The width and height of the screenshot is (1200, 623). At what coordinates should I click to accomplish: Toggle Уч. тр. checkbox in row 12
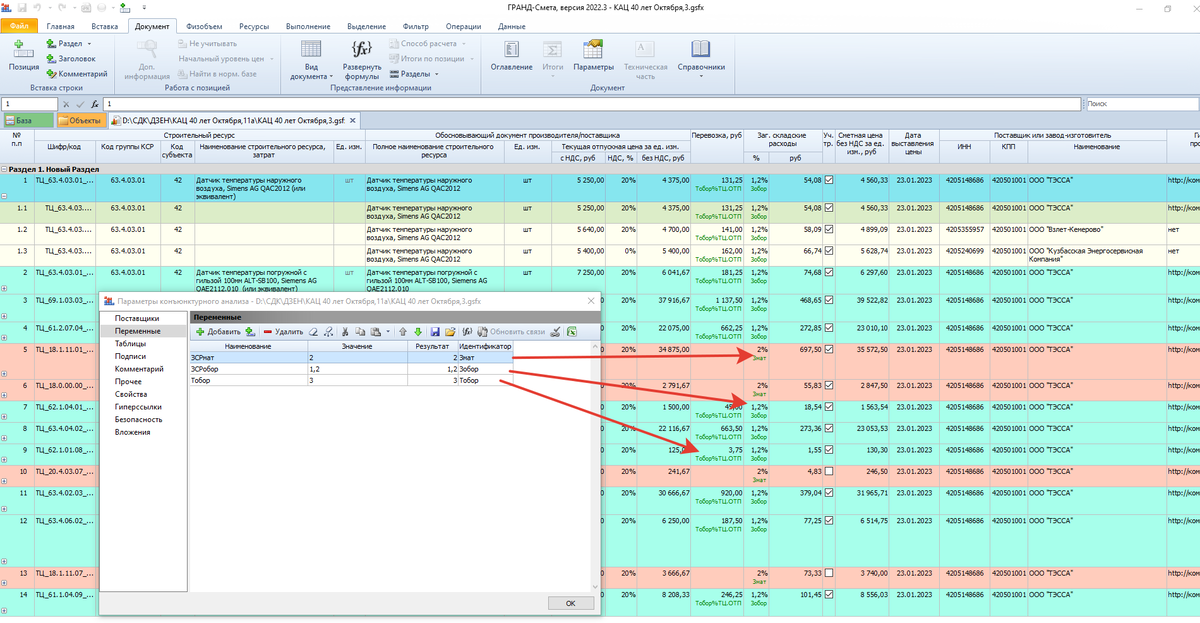pyautogui.click(x=828, y=521)
